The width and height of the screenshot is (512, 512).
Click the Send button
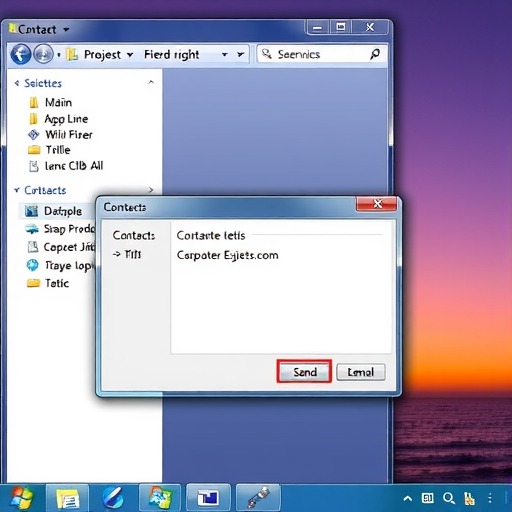pos(304,372)
